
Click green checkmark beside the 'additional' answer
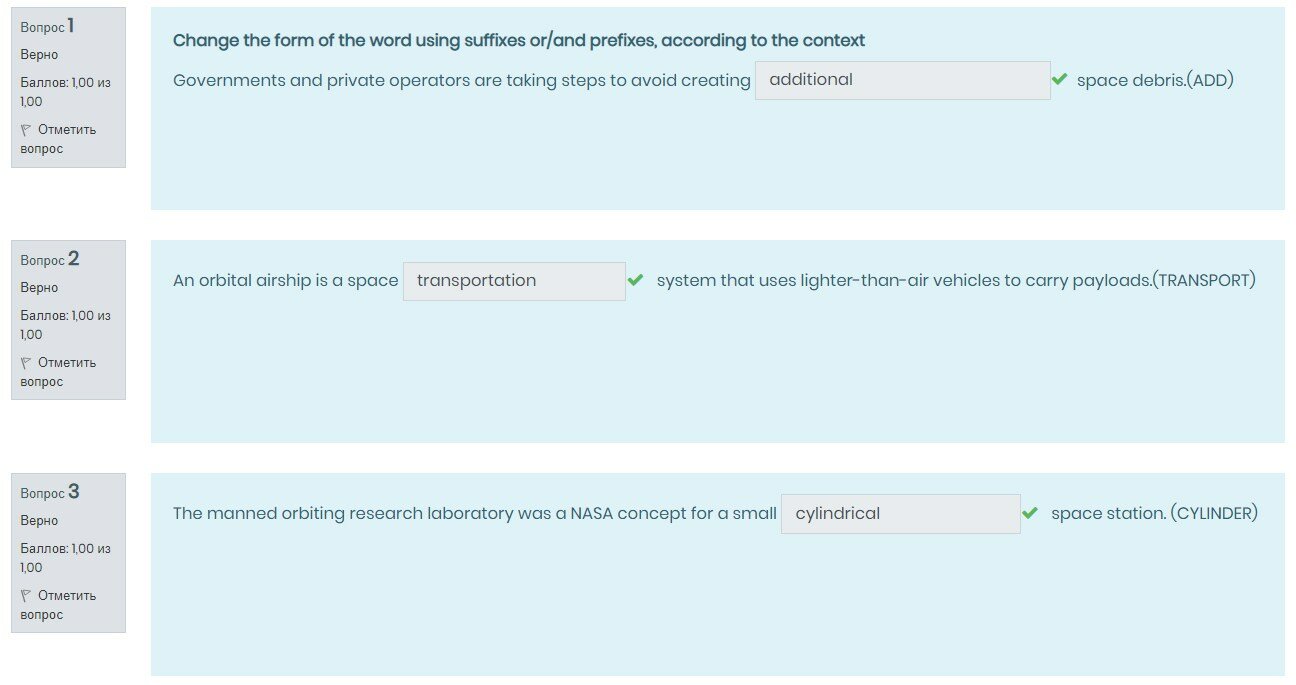(1060, 80)
